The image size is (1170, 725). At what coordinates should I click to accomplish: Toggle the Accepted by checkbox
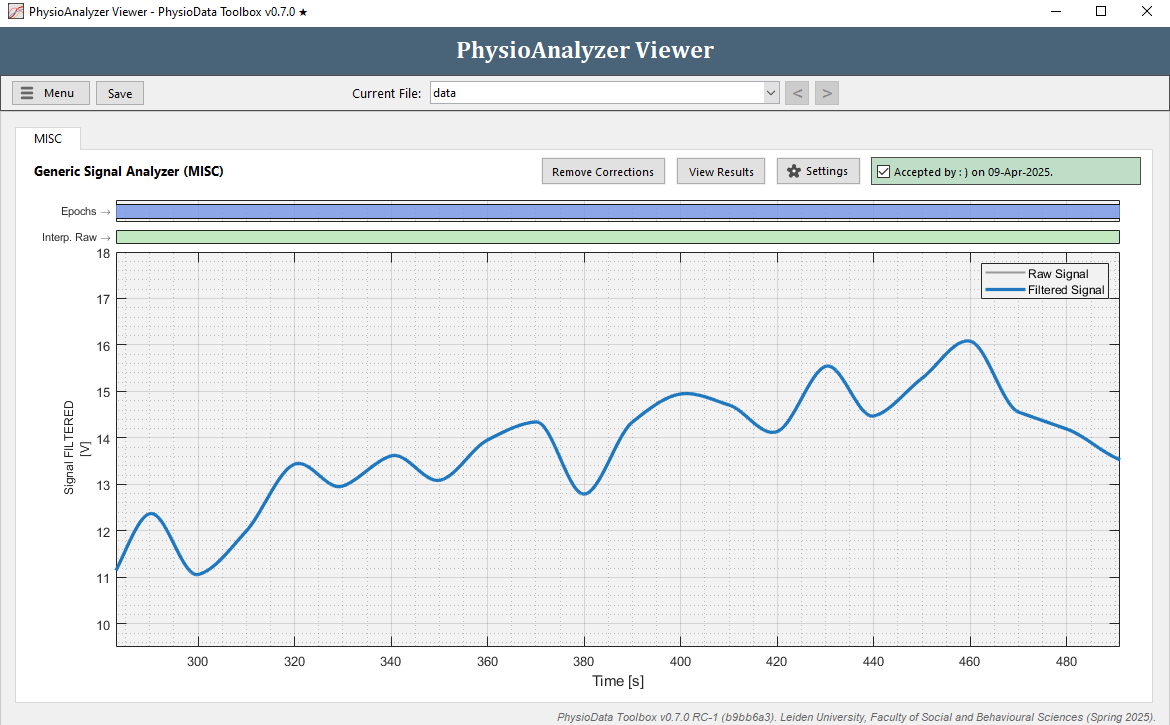883,172
